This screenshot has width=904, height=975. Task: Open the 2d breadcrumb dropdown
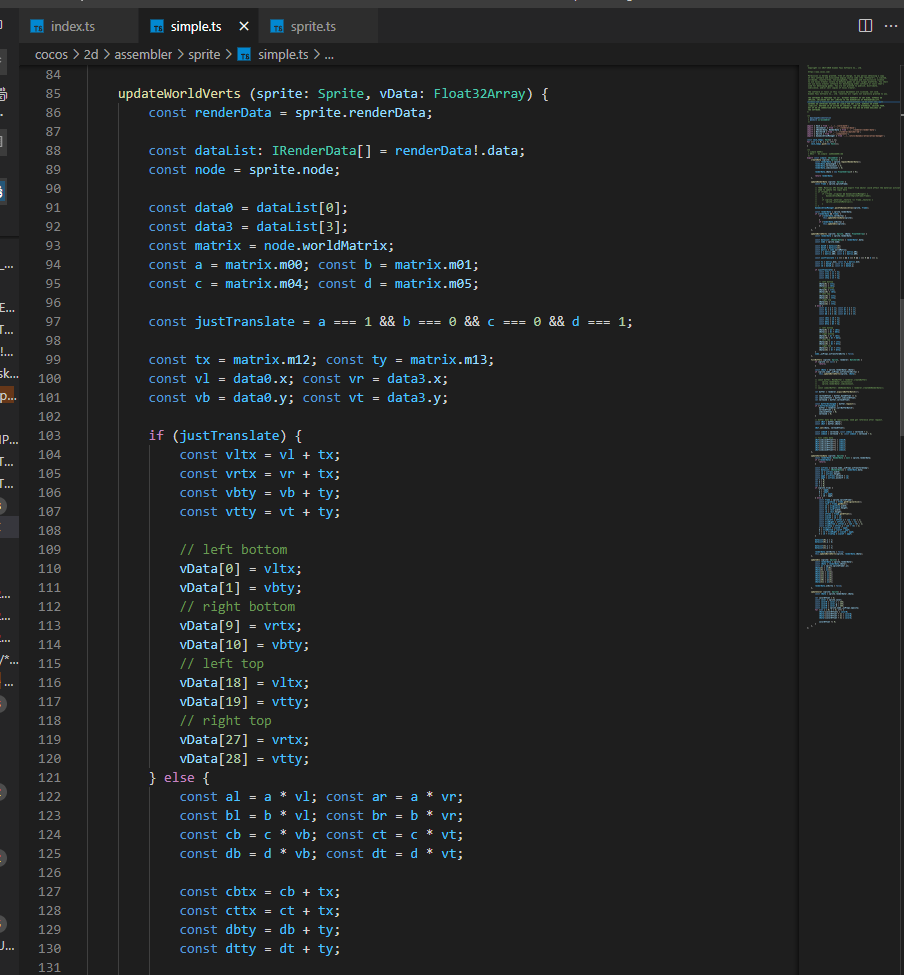(91, 54)
